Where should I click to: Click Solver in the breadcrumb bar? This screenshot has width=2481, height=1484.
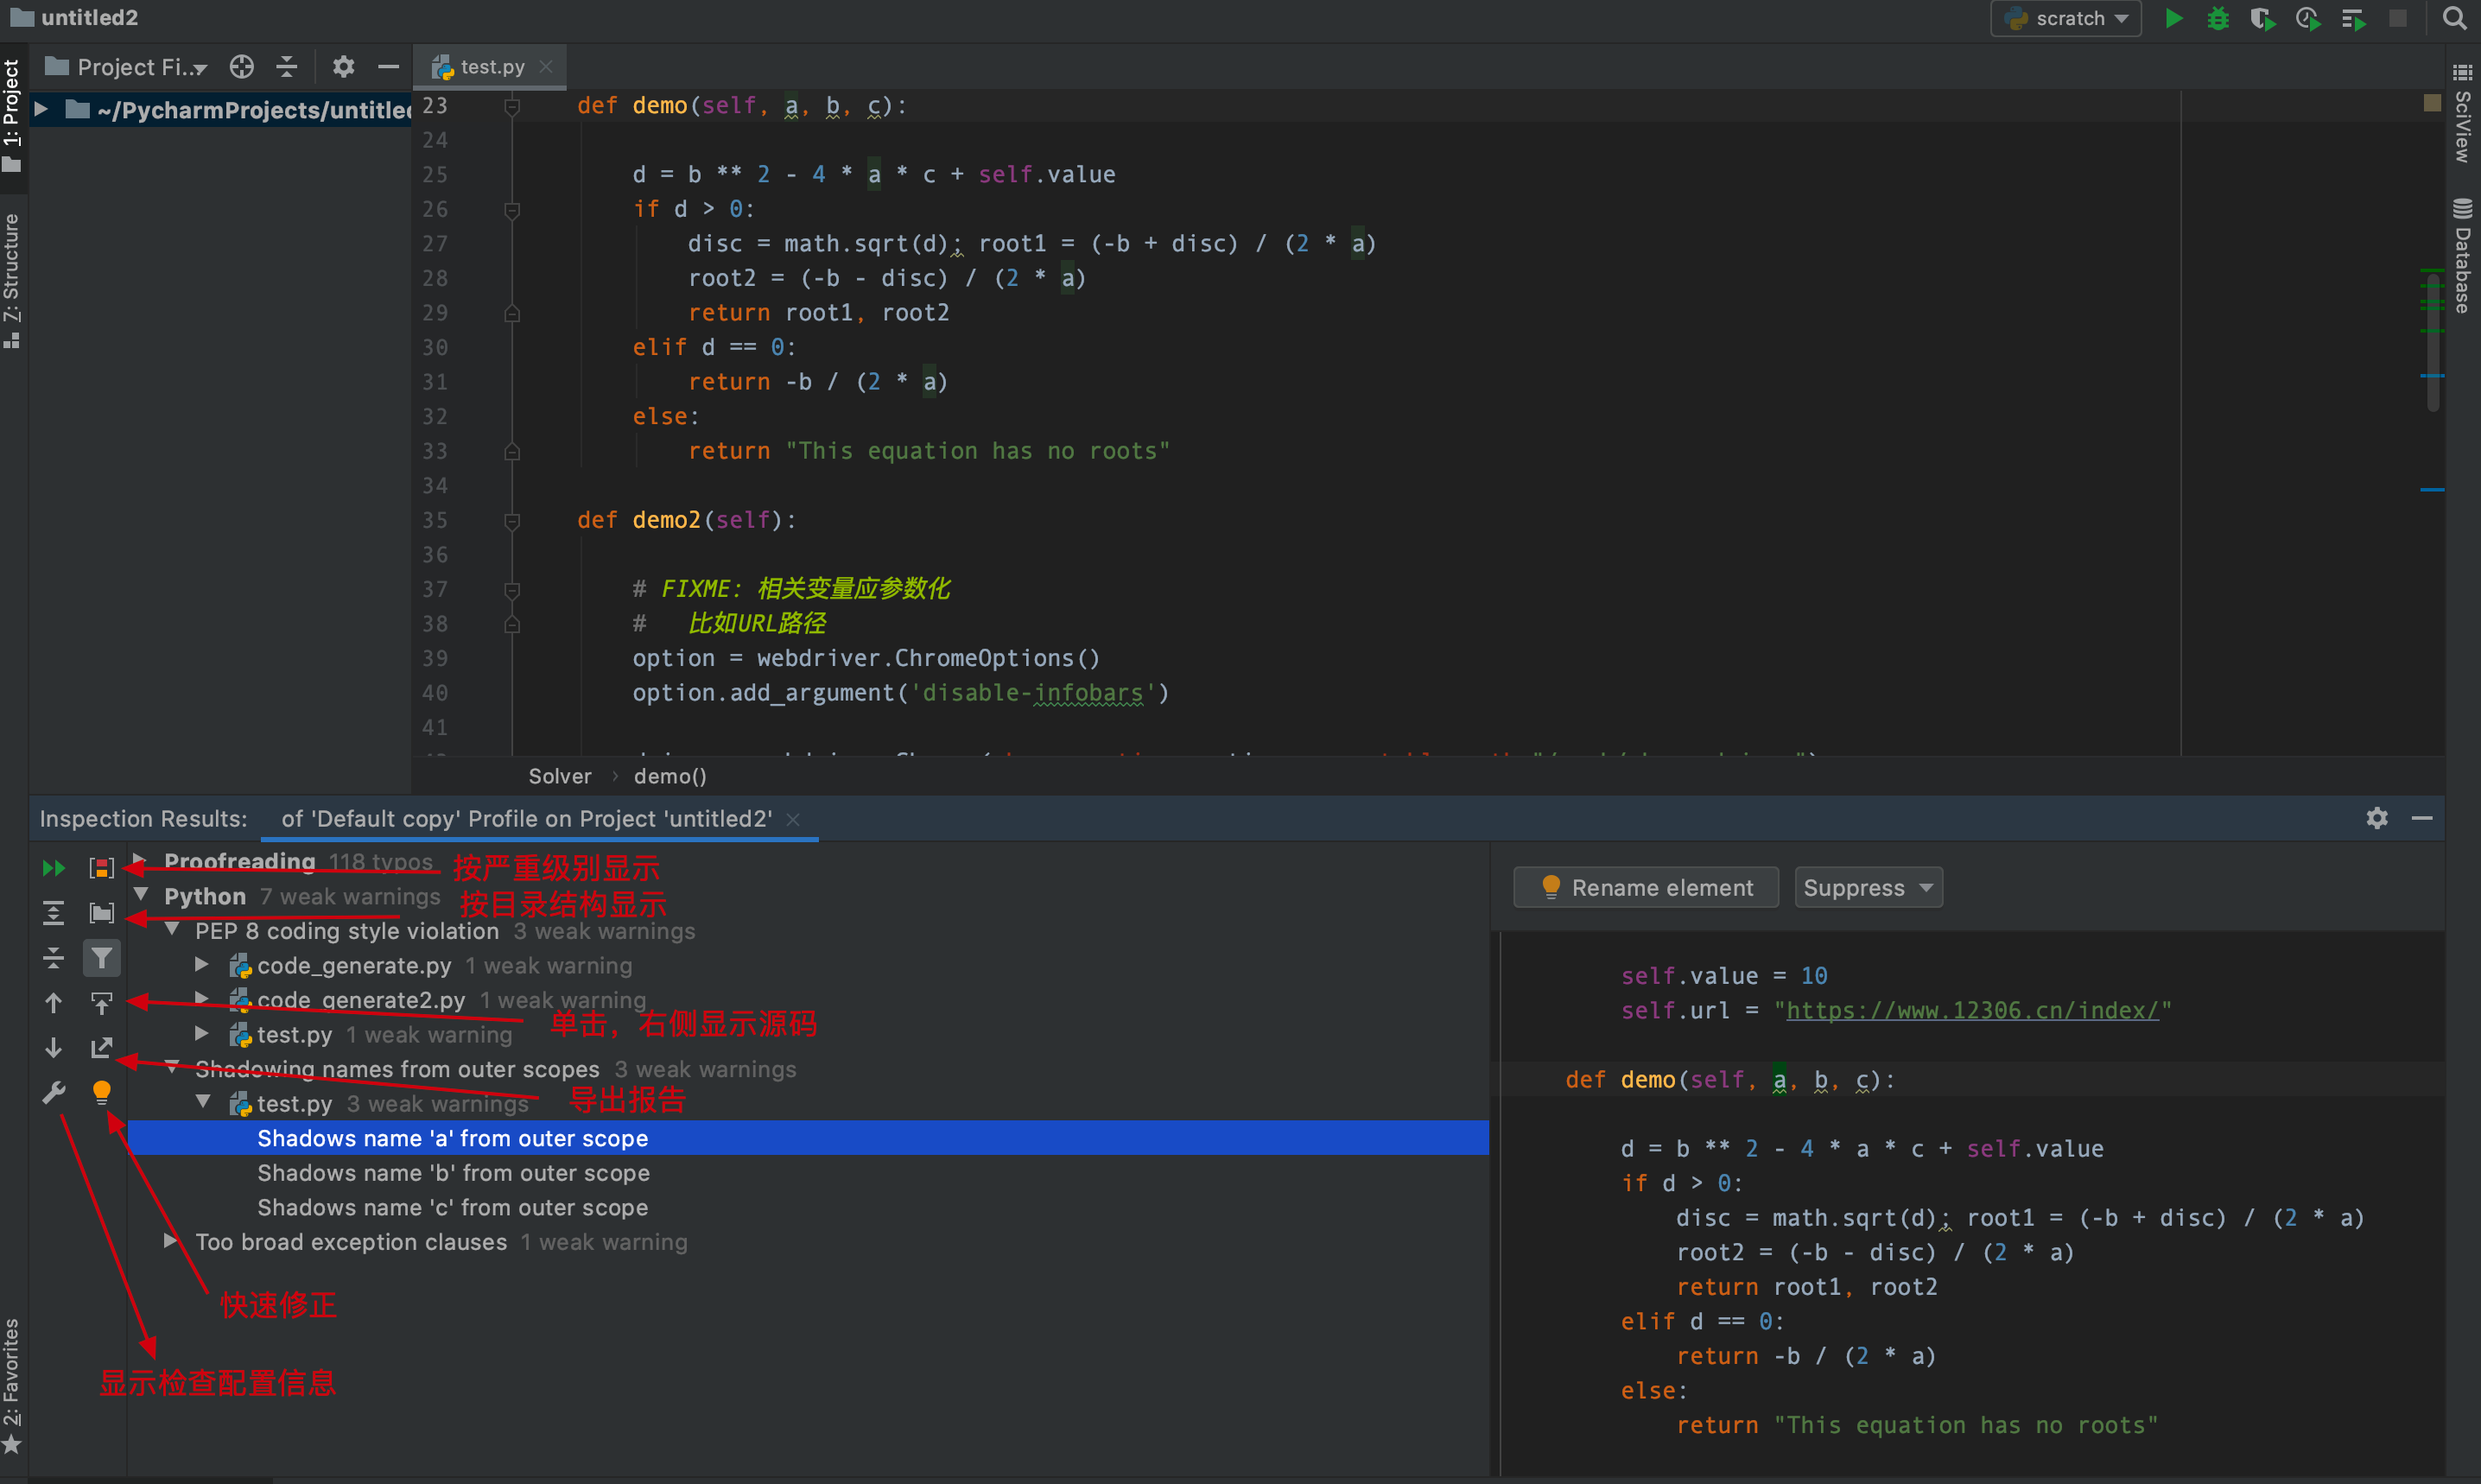560,776
